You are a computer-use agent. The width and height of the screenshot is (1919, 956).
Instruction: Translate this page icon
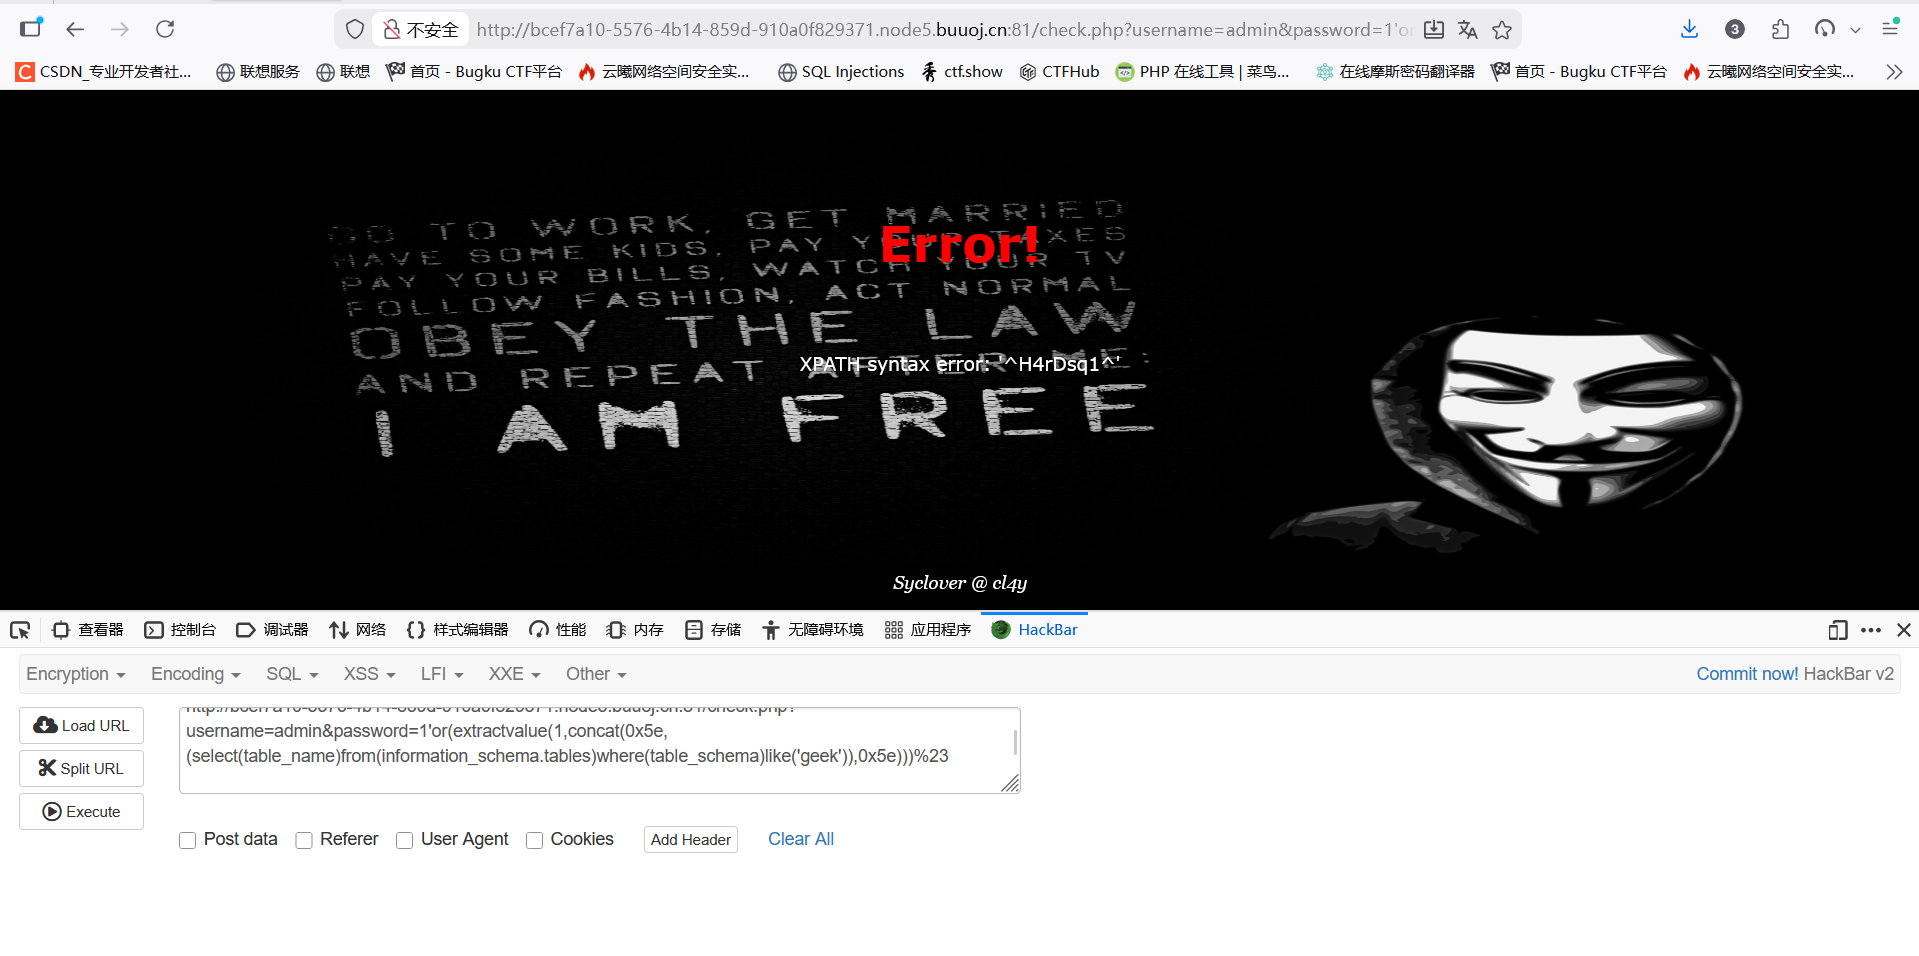(x=1467, y=30)
